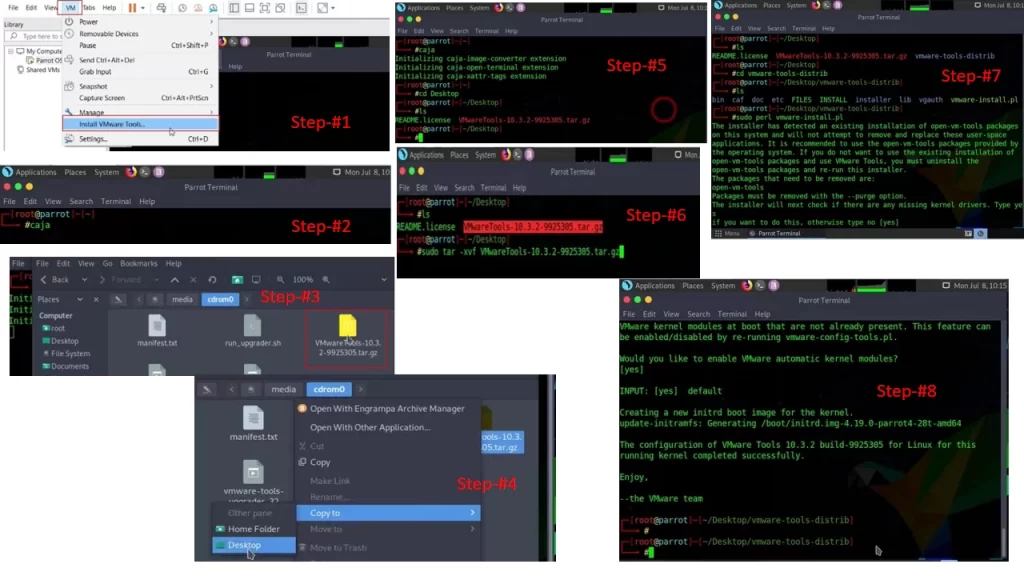Click VMware manage snapshots toolbar icon
Screen dimensions: 1024x576
213,8
